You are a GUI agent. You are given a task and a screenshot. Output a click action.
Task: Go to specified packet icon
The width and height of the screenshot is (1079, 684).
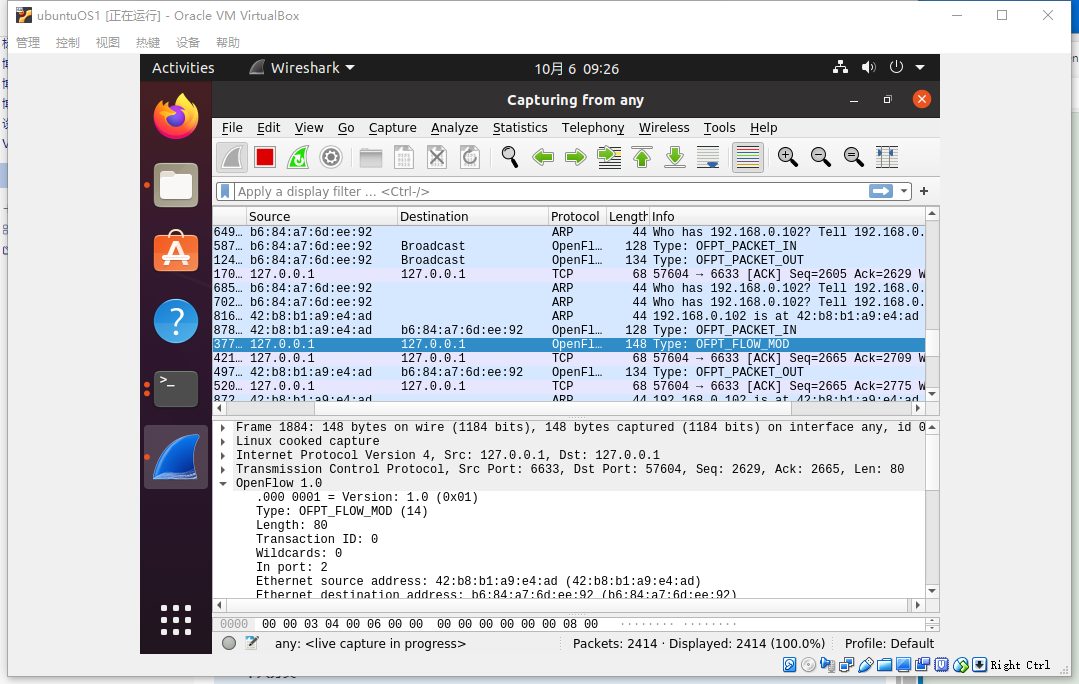[609, 158]
